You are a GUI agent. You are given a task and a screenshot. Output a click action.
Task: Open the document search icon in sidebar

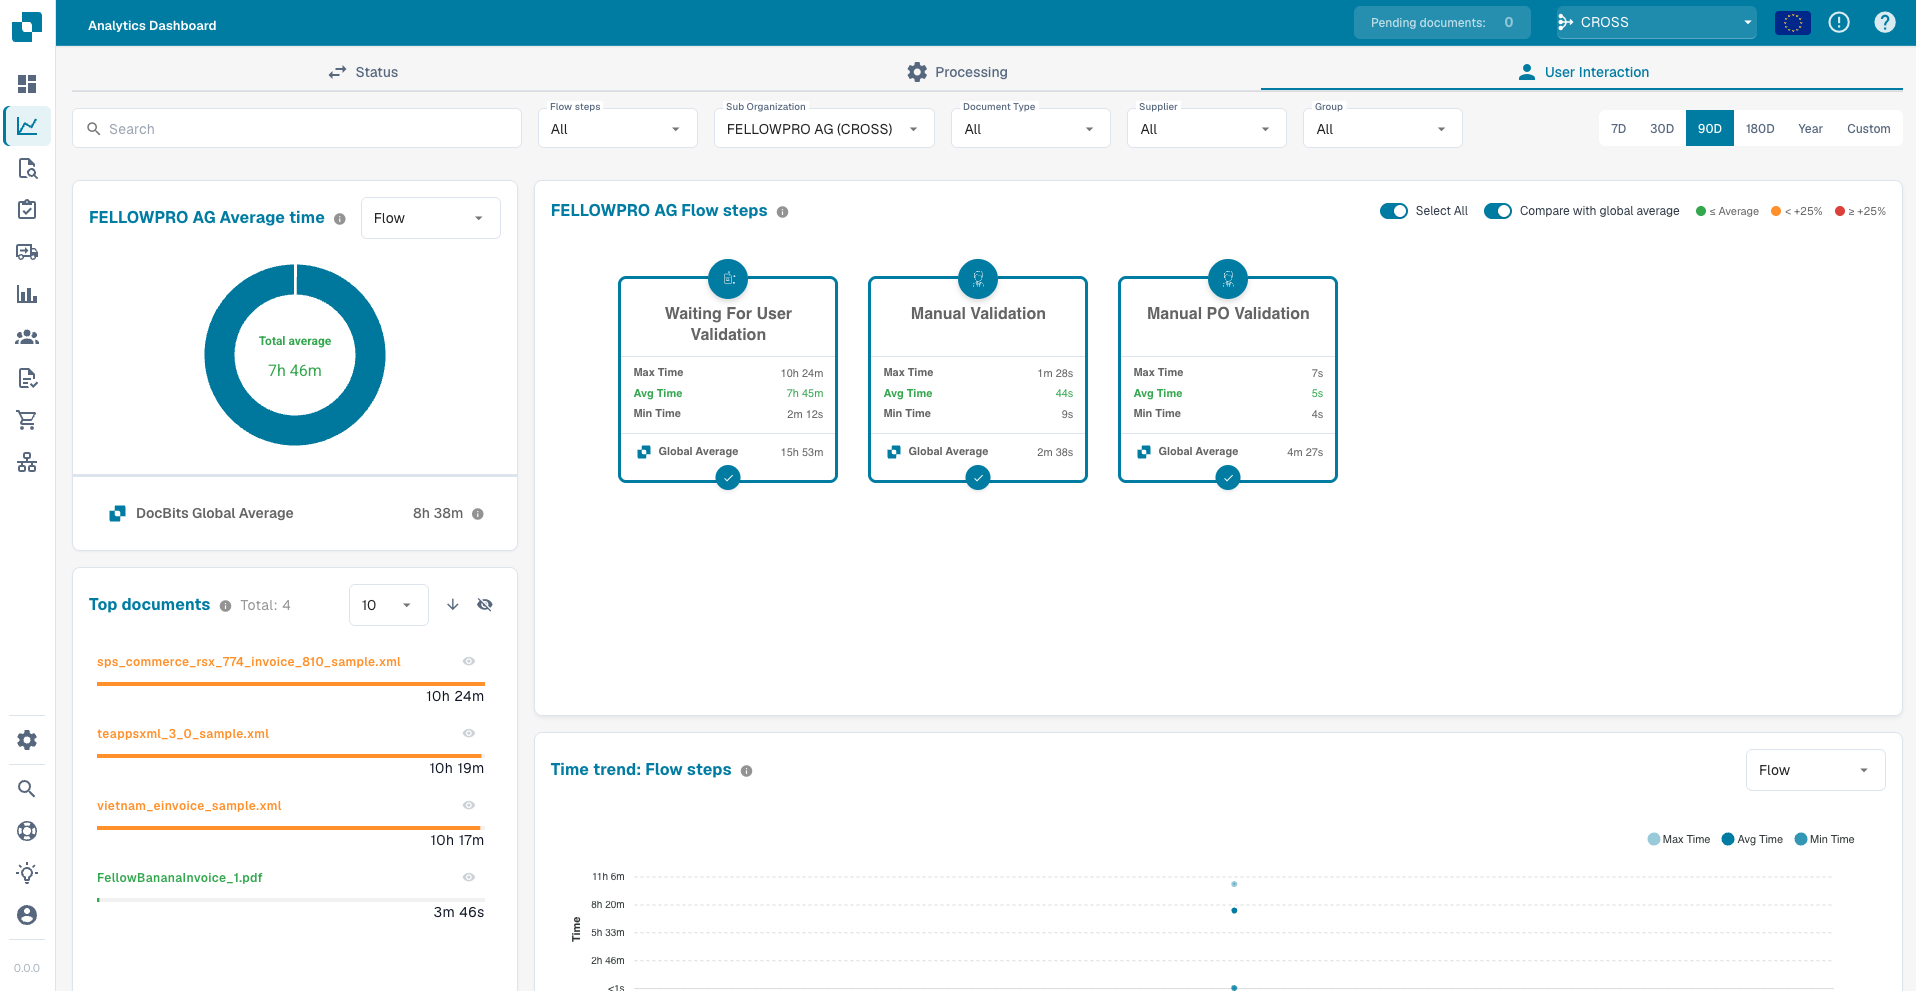pos(27,168)
